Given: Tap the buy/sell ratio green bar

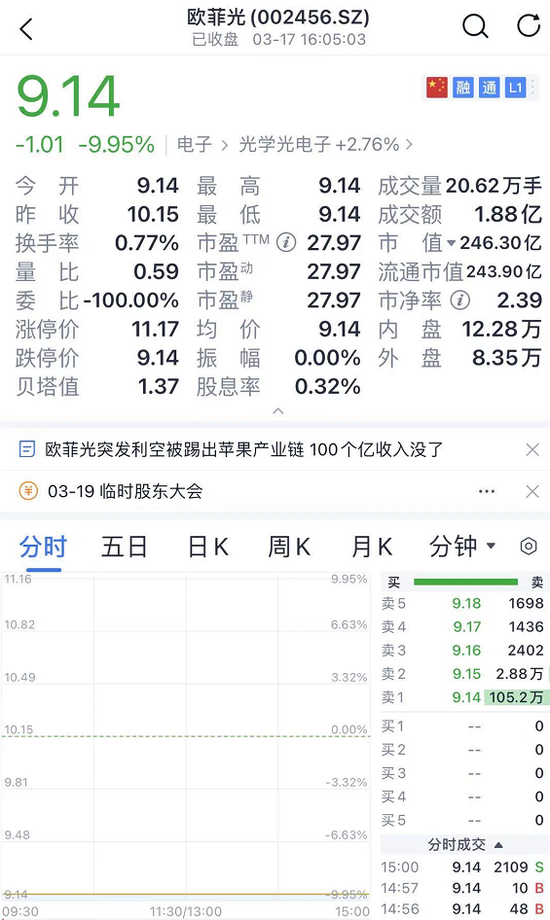Looking at the screenshot, I should coord(465,582).
